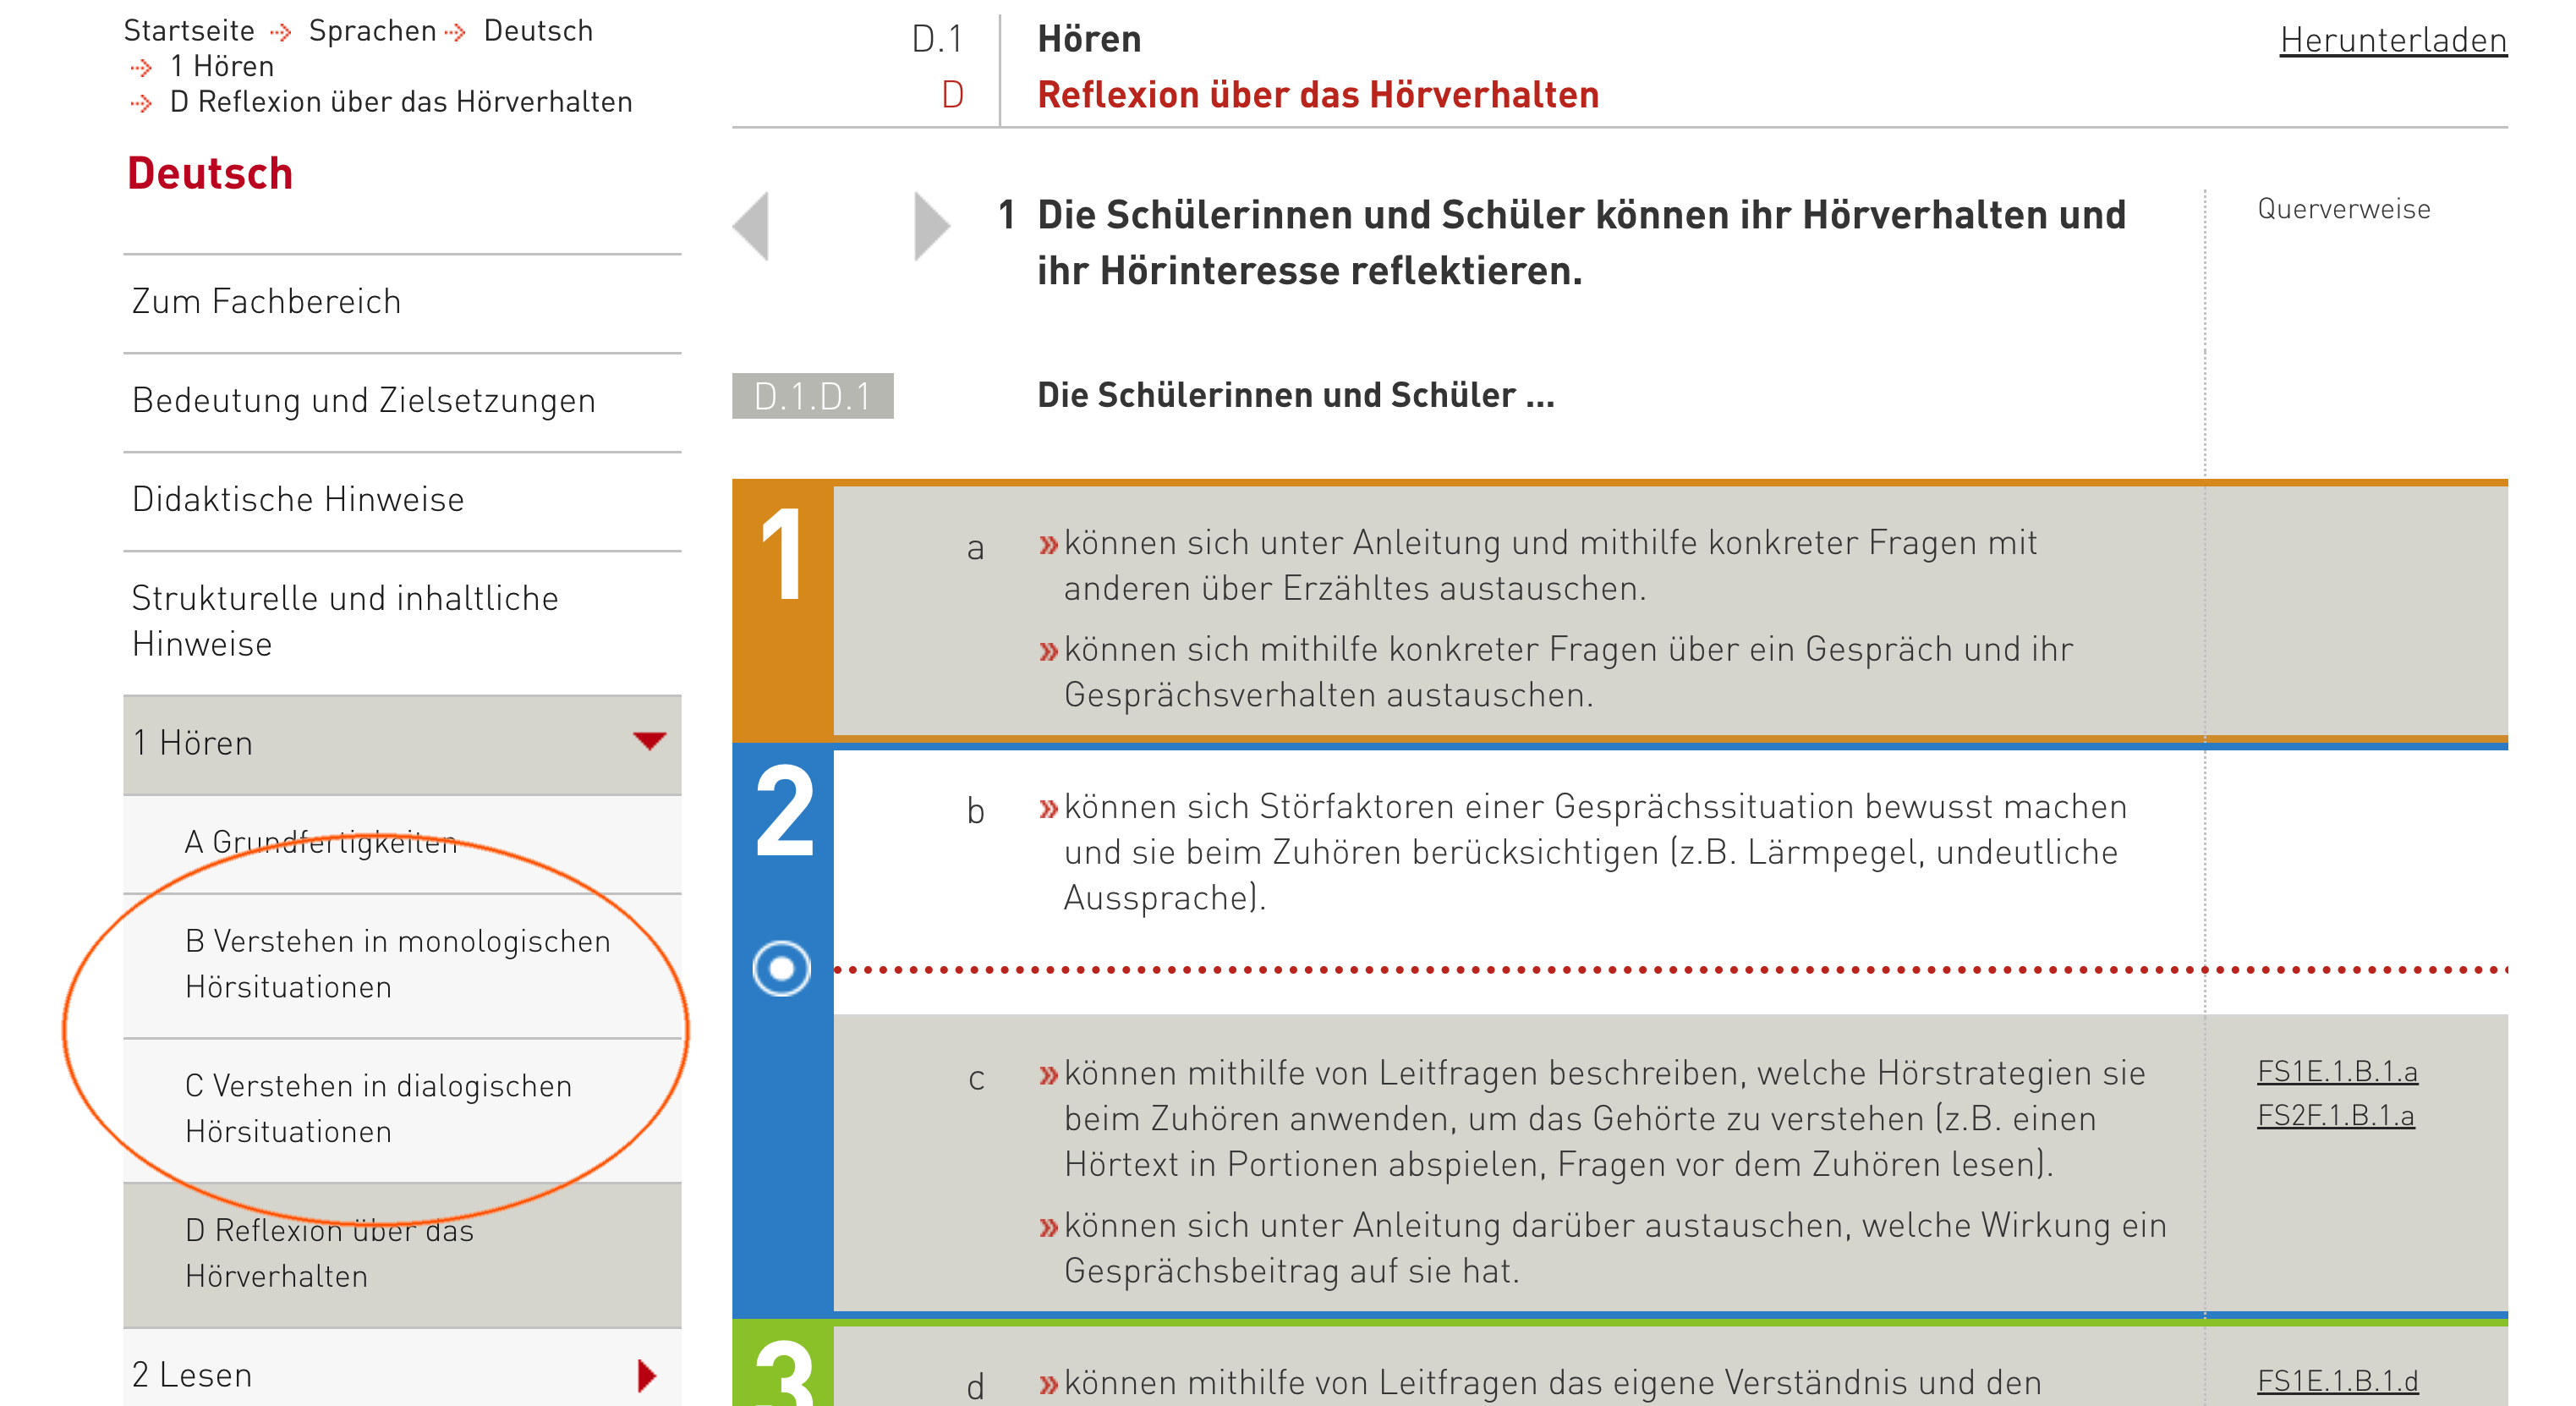Screen dimensions: 2576x1406
Task: Open Zum Fachbereich menu item
Action: pos(402,302)
